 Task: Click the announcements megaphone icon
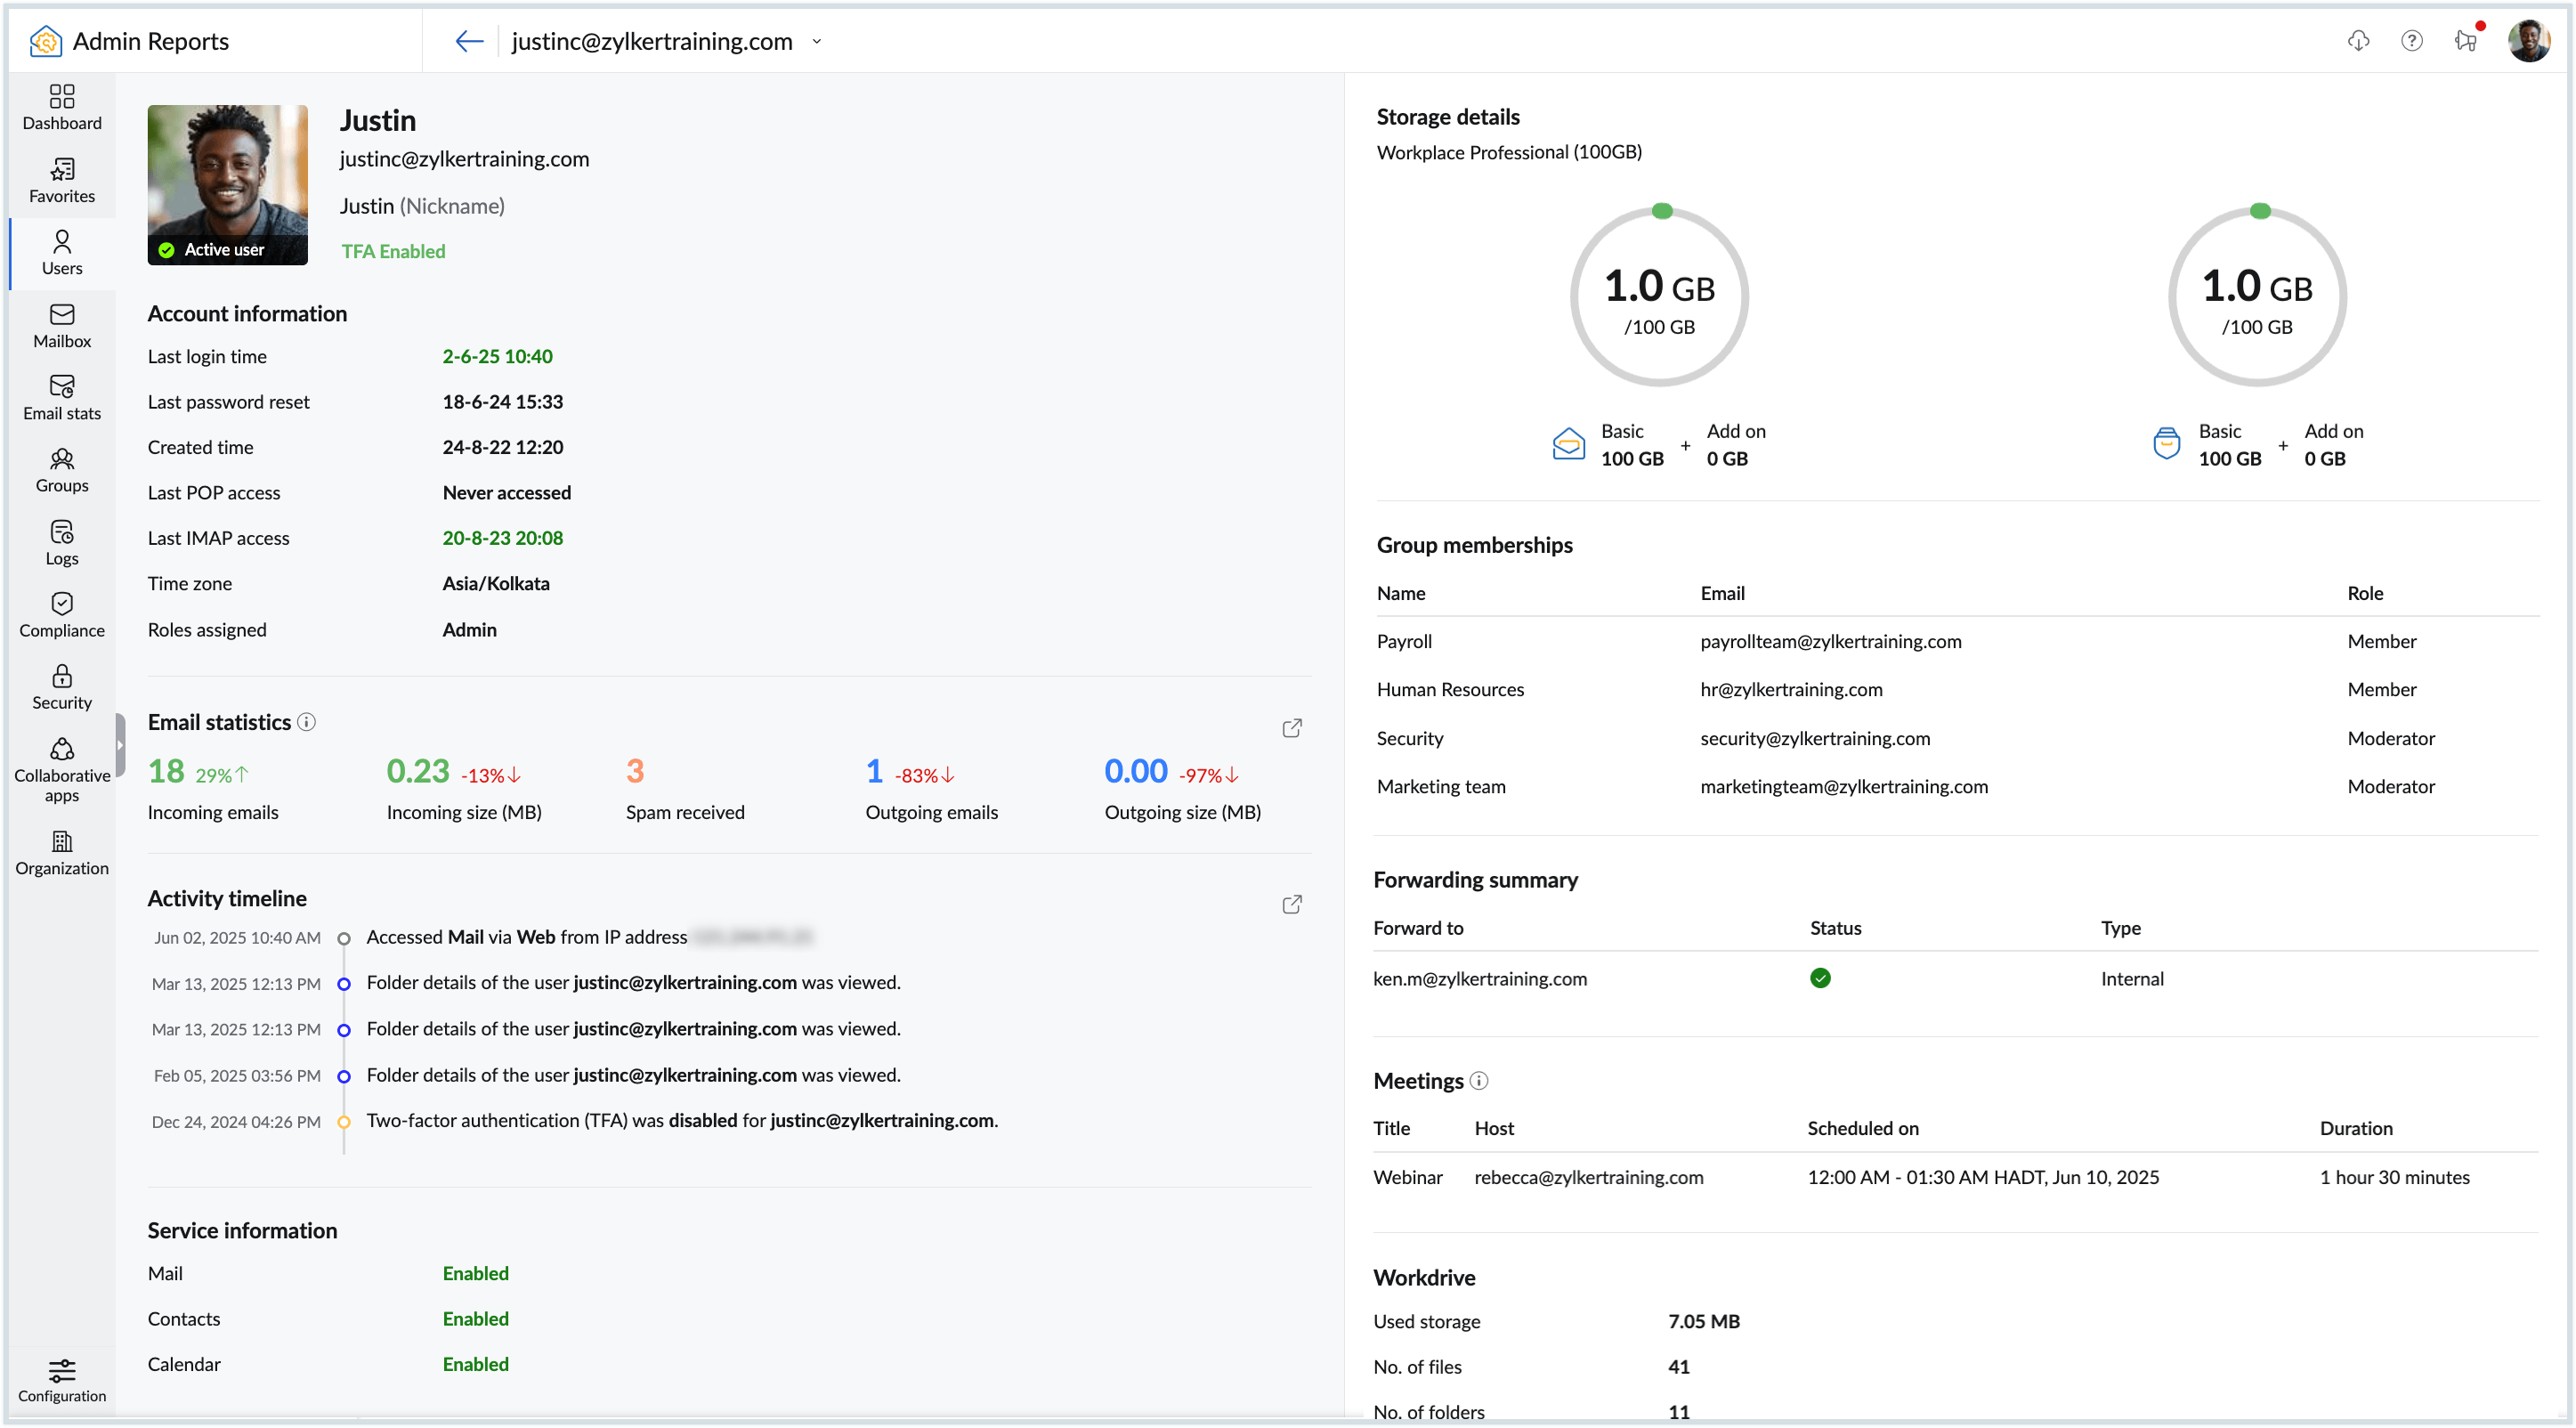tap(2465, 41)
